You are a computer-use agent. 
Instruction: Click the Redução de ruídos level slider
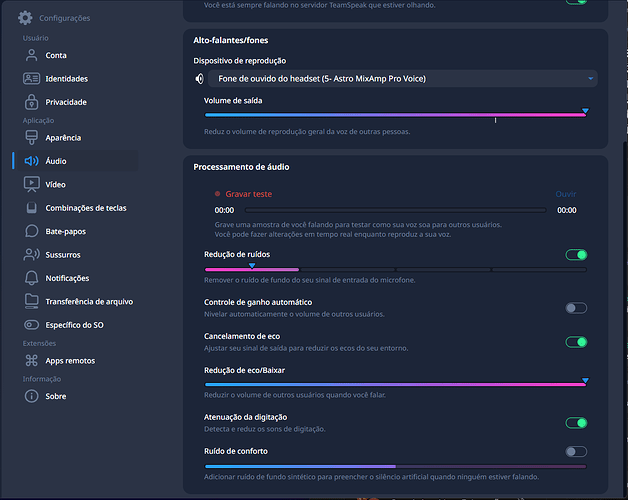[x=395, y=269]
